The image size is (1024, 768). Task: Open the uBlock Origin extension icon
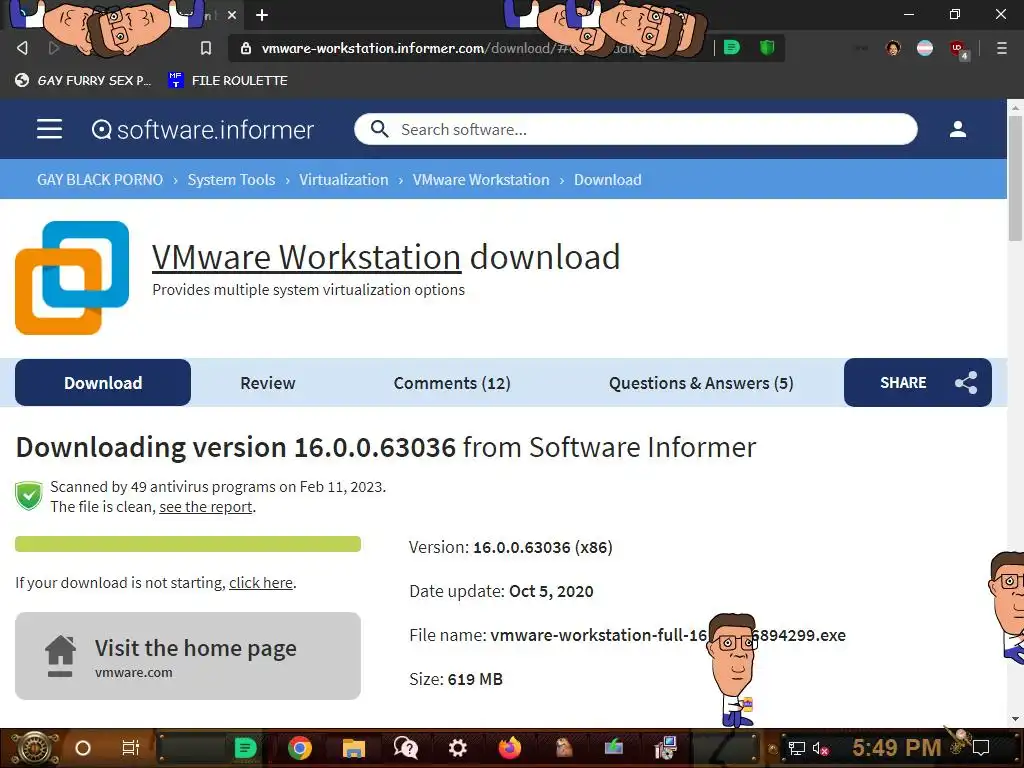[958, 49]
